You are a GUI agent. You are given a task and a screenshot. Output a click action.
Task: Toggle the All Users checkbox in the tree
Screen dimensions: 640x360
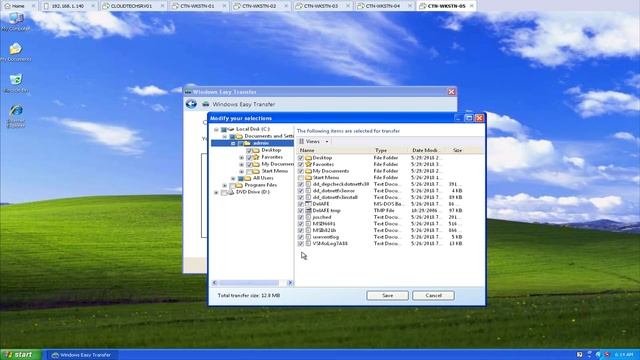[240, 178]
